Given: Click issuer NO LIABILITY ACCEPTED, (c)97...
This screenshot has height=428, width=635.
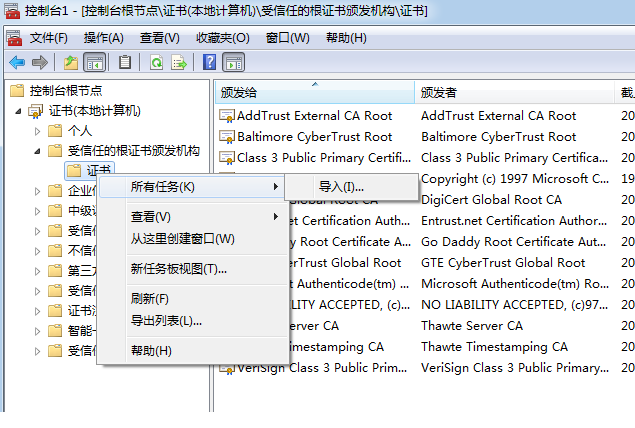Looking at the screenshot, I should [x=514, y=305].
